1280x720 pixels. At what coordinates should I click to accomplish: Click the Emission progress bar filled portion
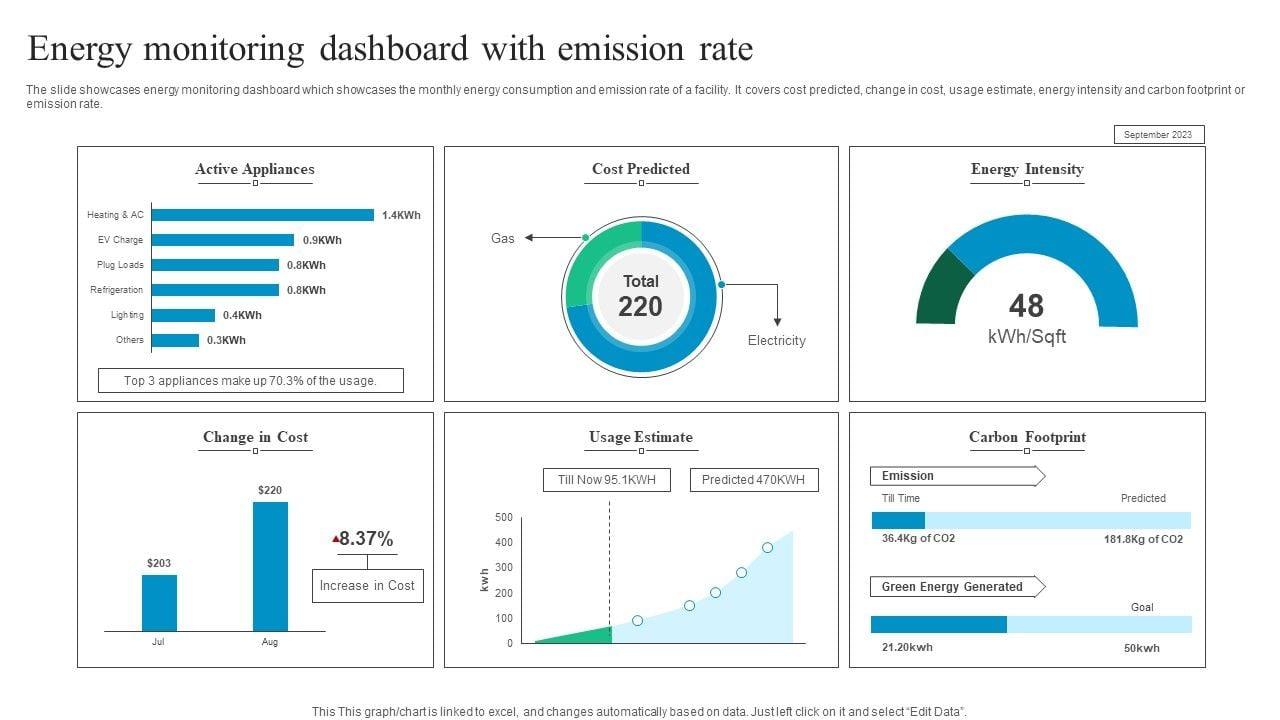[x=898, y=520]
